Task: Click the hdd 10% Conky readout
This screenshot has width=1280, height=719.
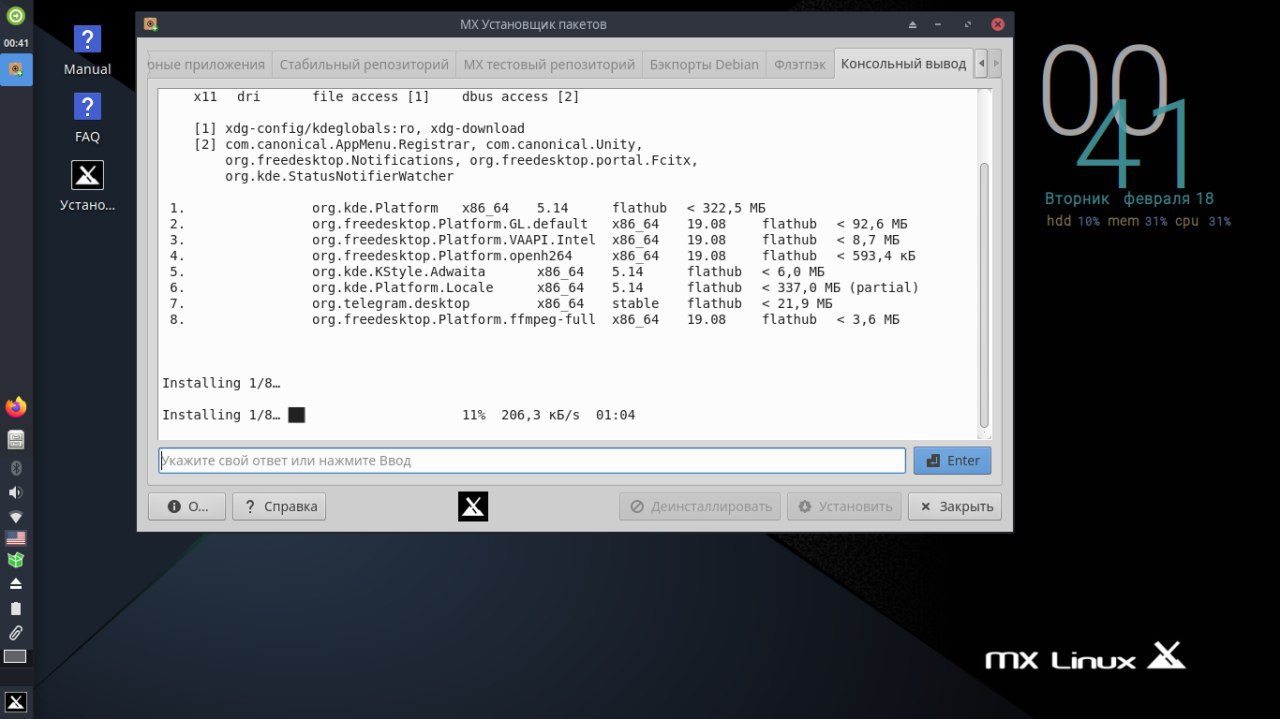Action: pyautogui.click(x=1073, y=221)
